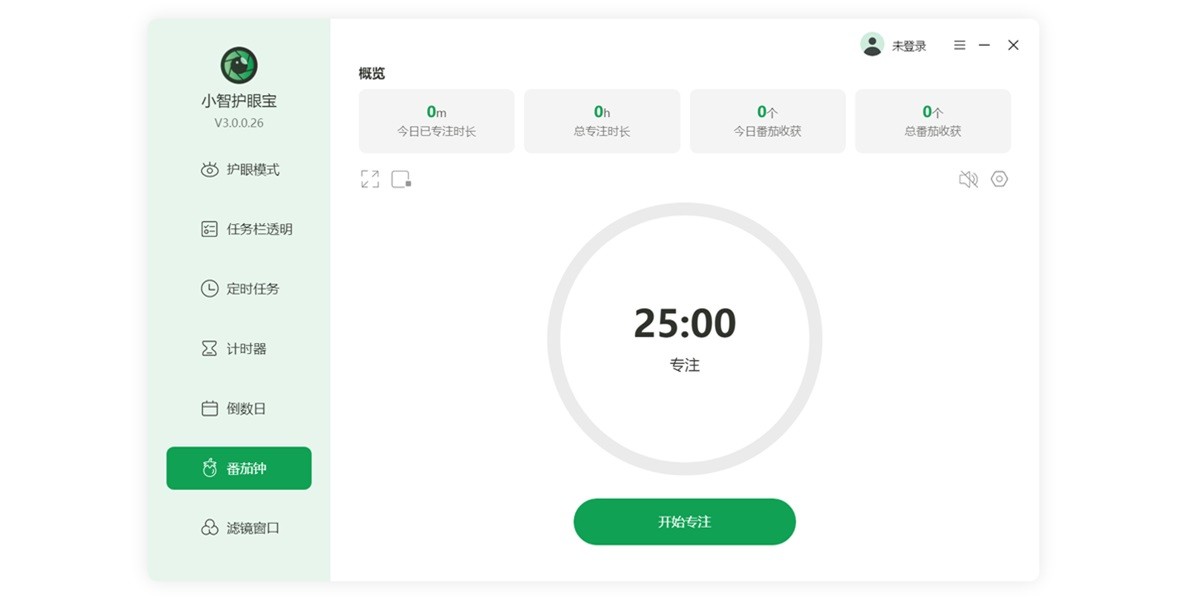Open mini floating window icon above the timer

click(x=401, y=178)
